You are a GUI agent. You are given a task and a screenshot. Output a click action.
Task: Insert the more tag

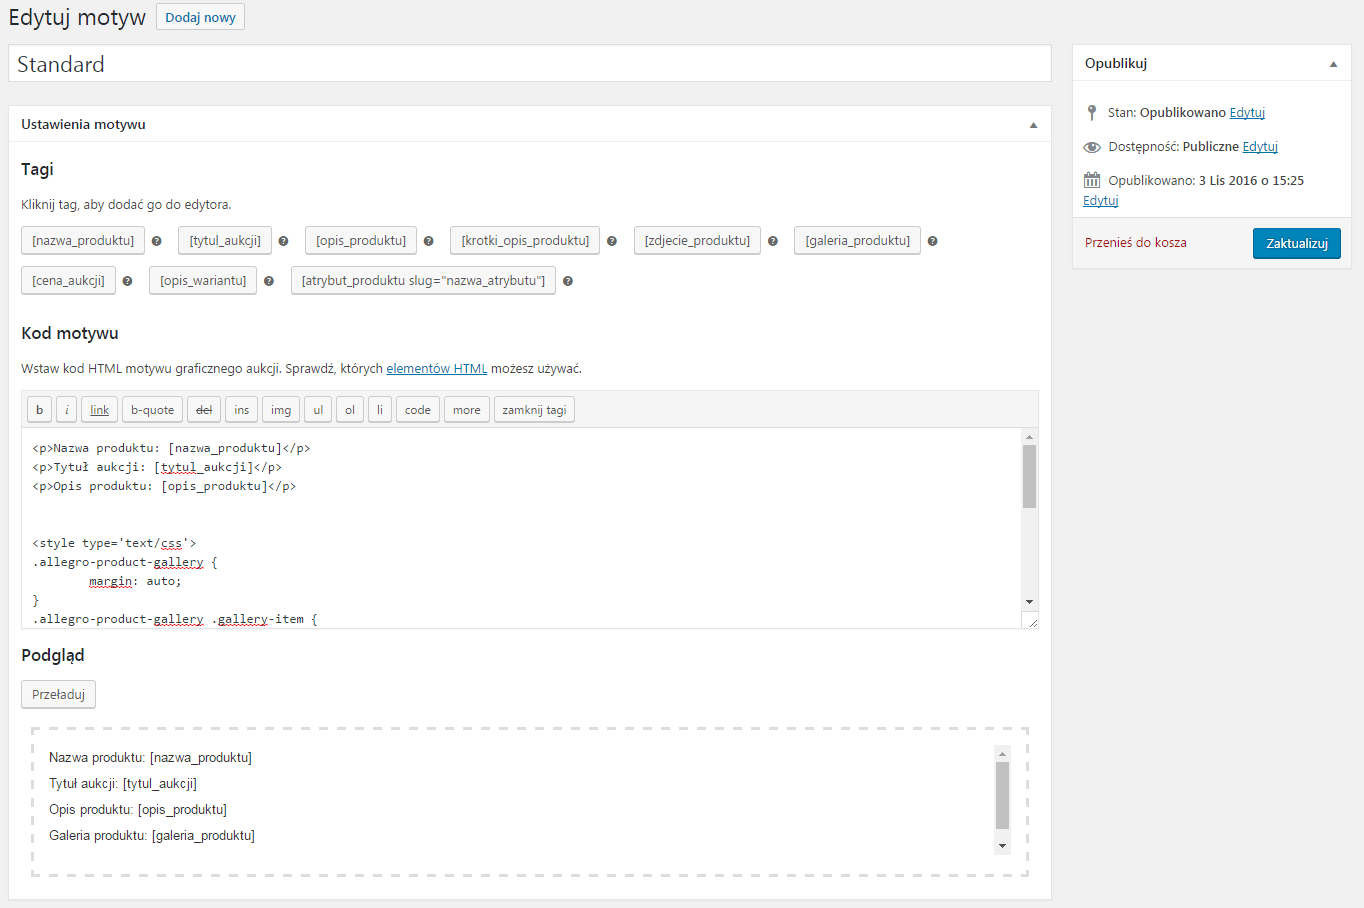[467, 410]
